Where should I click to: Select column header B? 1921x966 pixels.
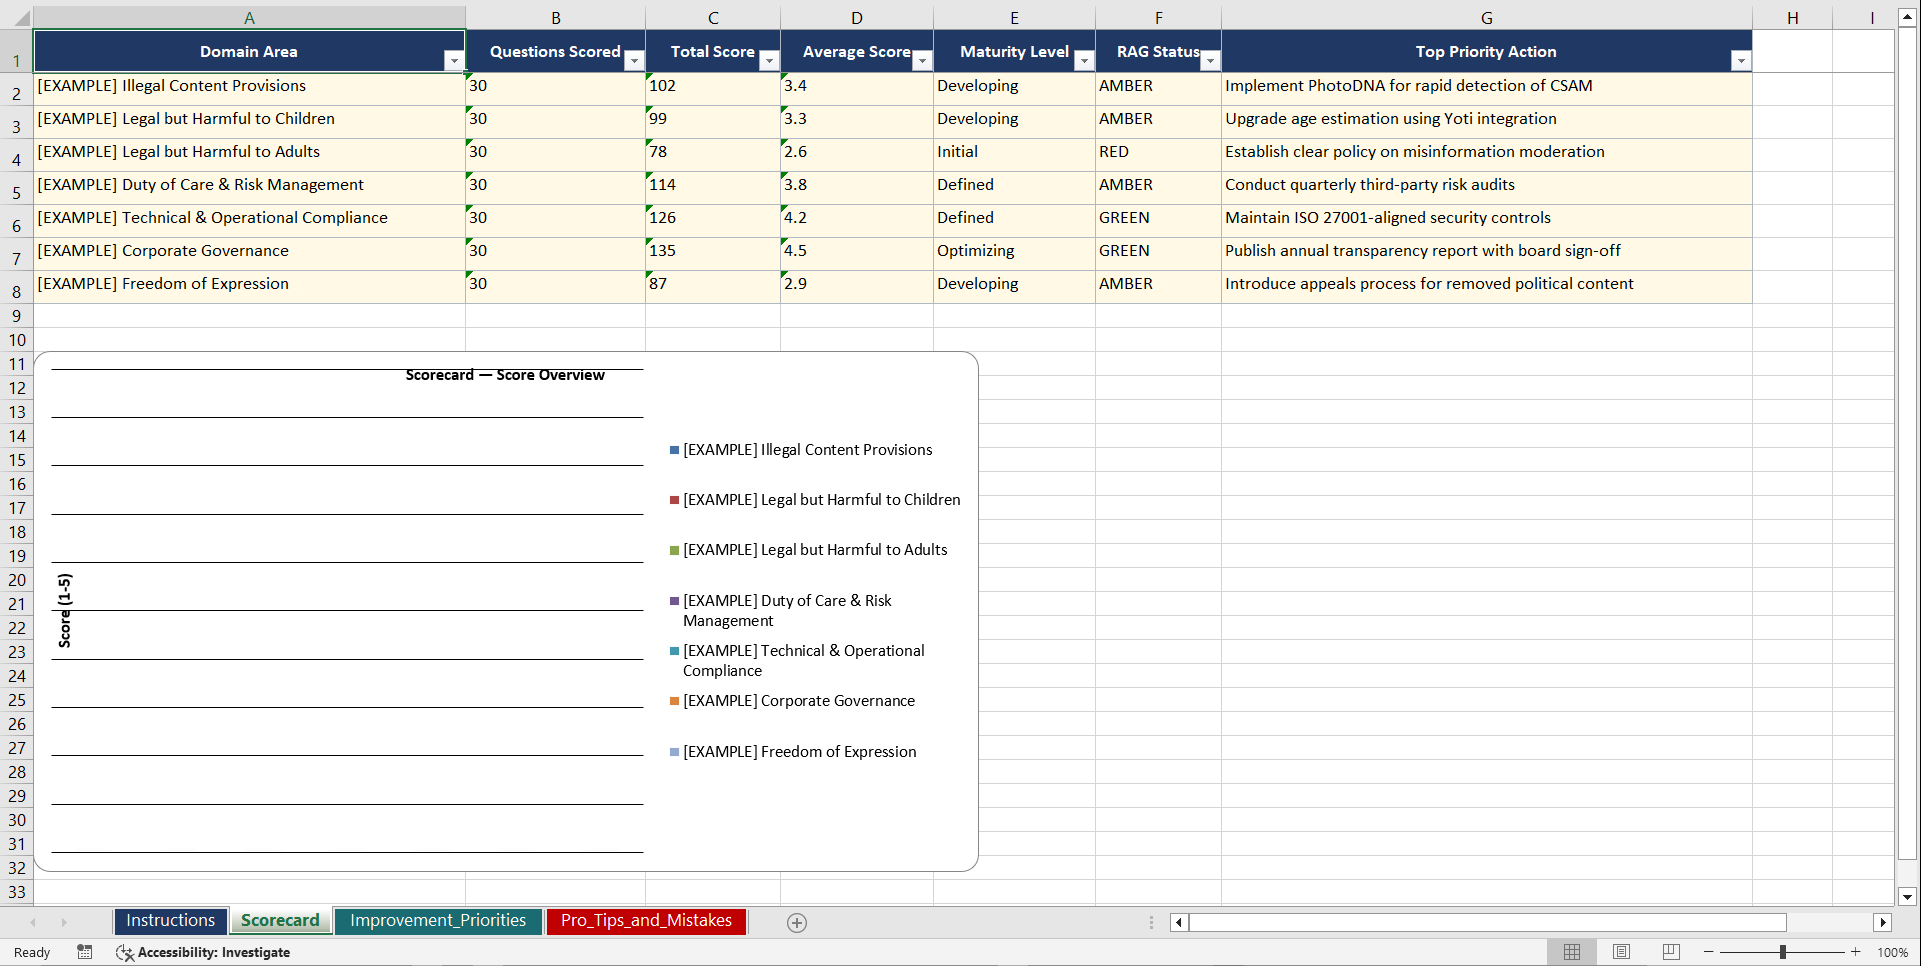coord(556,17)
